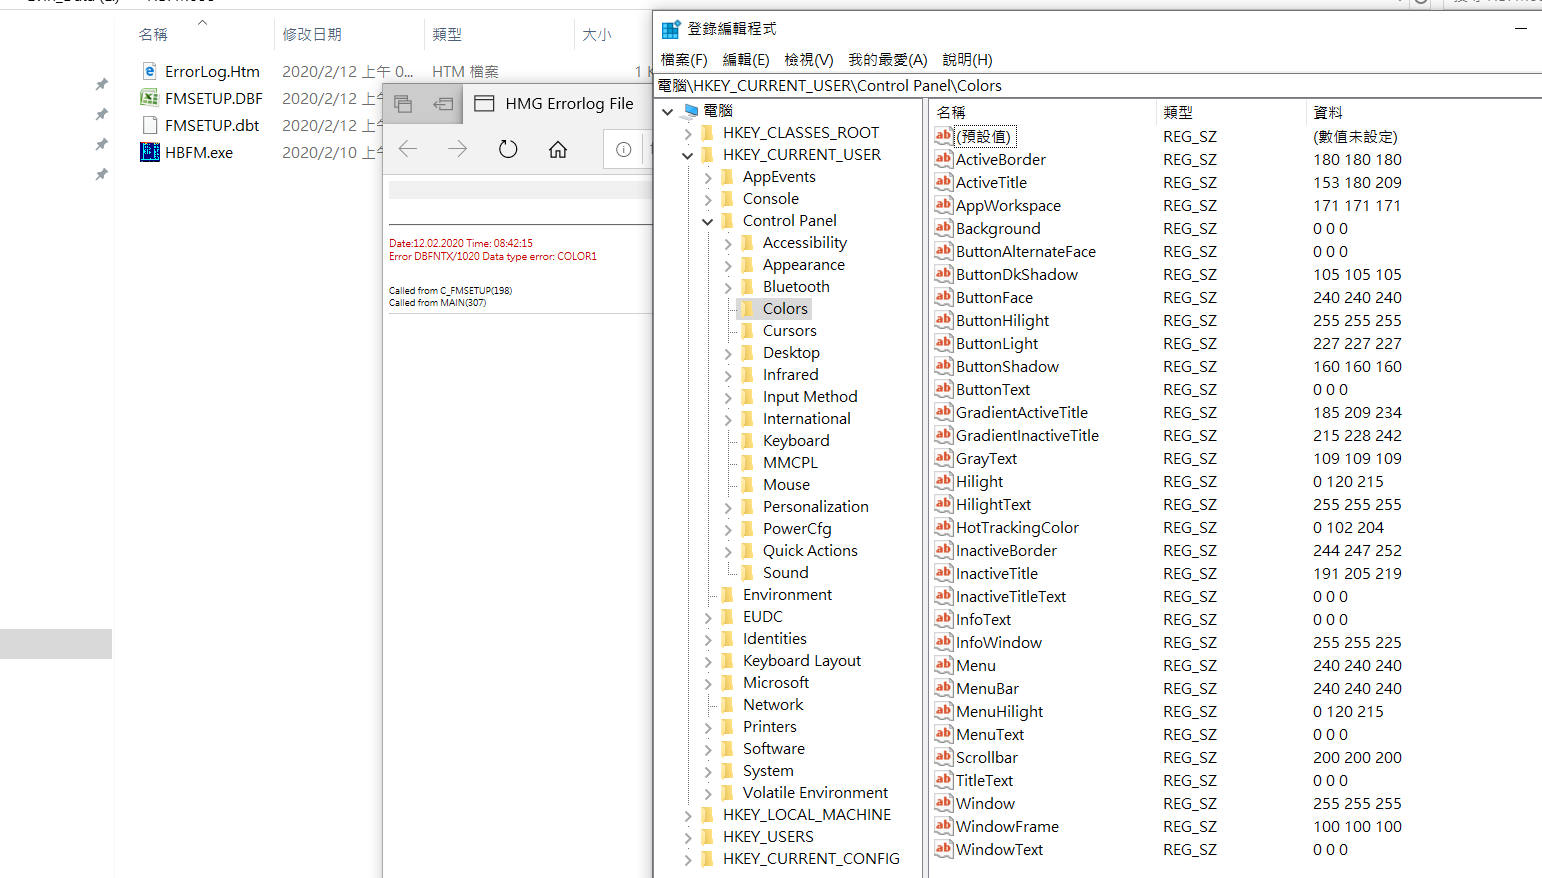Image resolution: width=1542 pixels, height=878 pixels.
Task: Select the Cursors key in tree
Action: click(x=789, y=331)
